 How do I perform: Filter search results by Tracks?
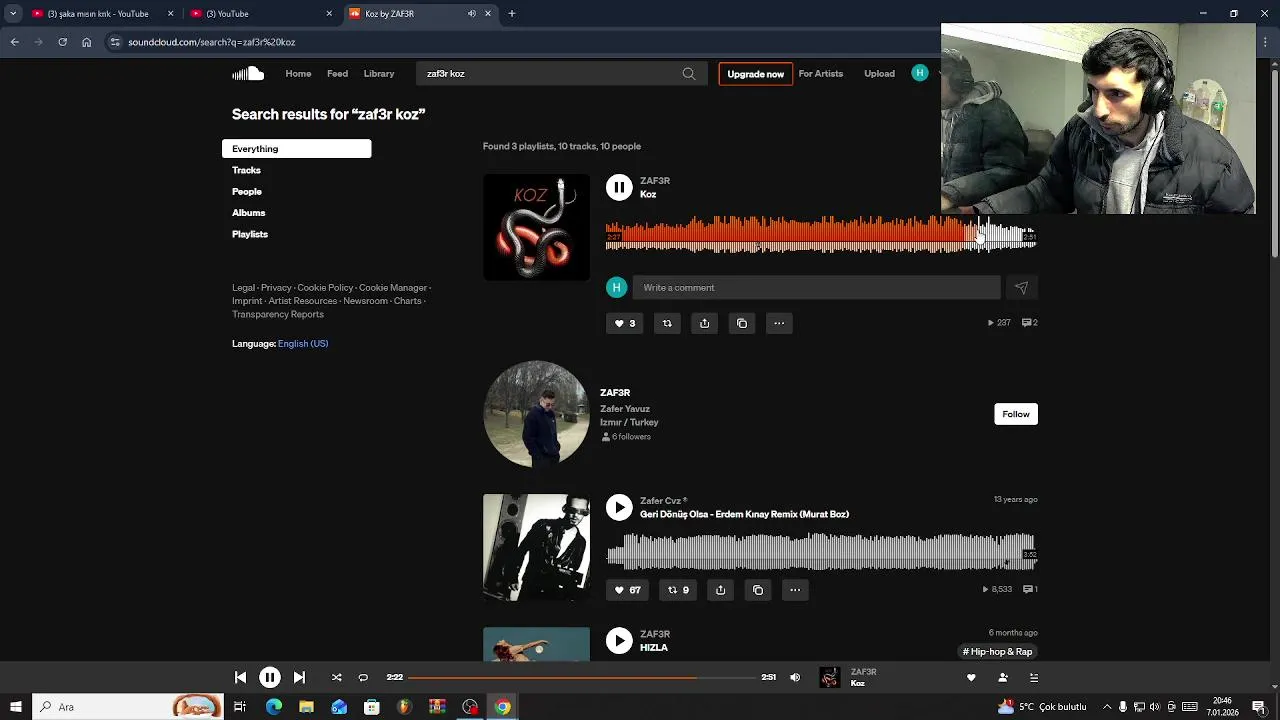tap(246, 170)
